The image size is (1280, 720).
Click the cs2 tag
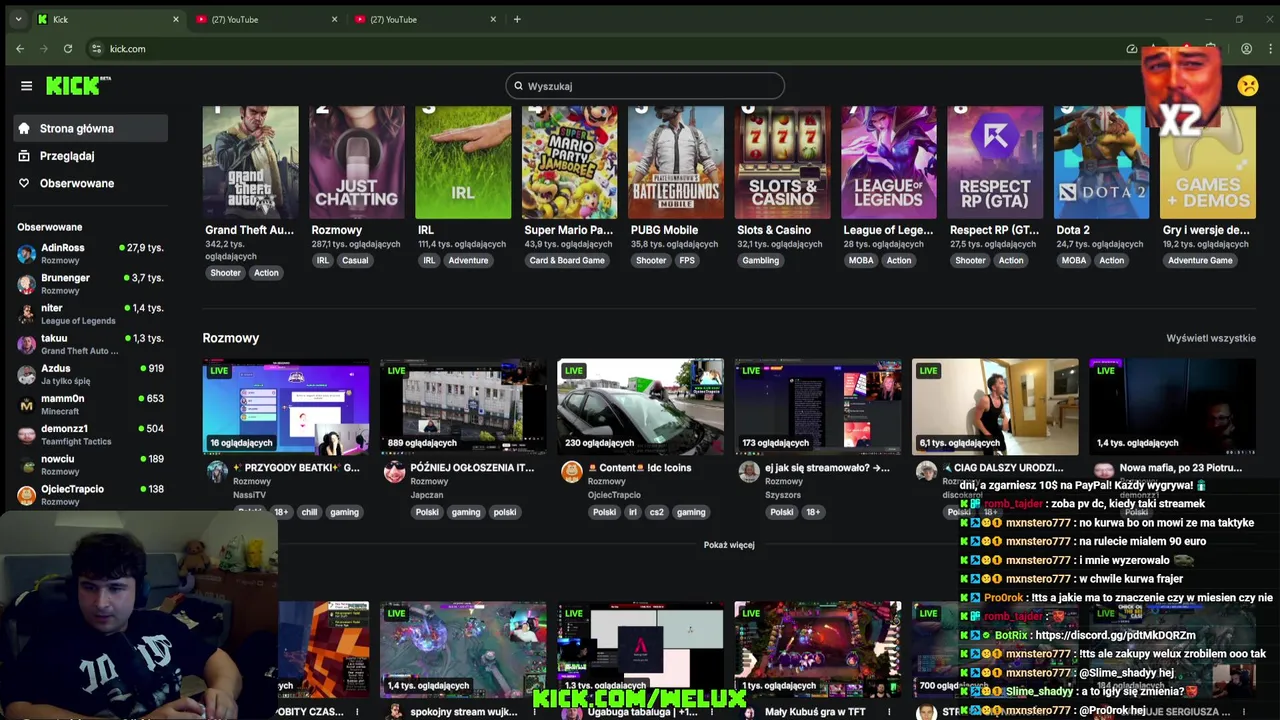[657, 512]
